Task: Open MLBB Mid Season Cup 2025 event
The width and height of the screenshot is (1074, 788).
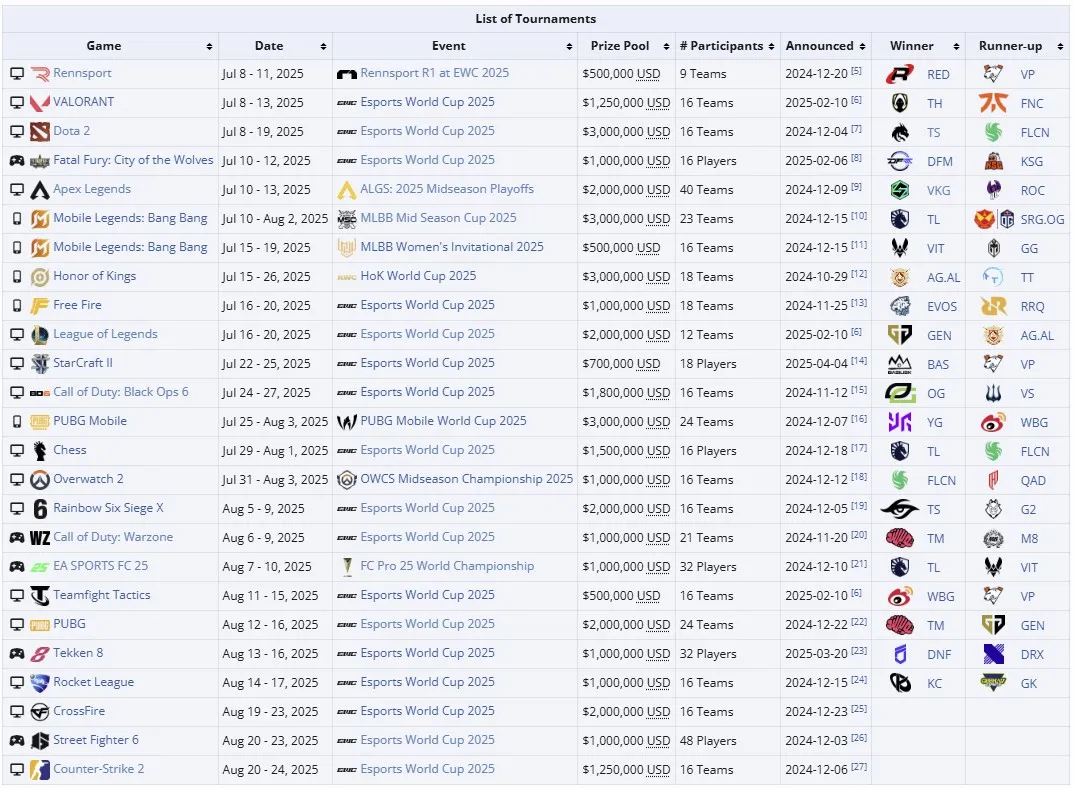Action: click(x=438, y=217)
